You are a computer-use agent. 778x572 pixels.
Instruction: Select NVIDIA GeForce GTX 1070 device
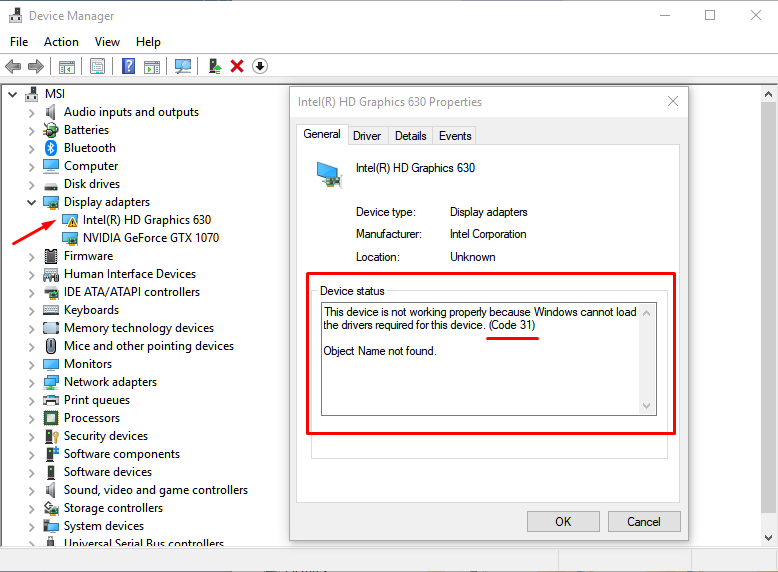[x=151, y=238]
